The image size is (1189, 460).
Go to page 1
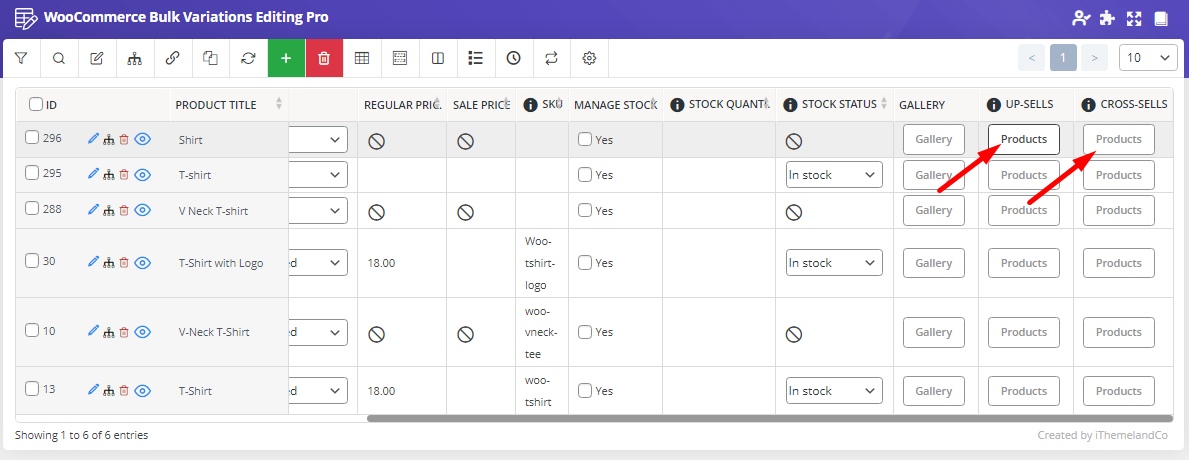(1063, 58)
